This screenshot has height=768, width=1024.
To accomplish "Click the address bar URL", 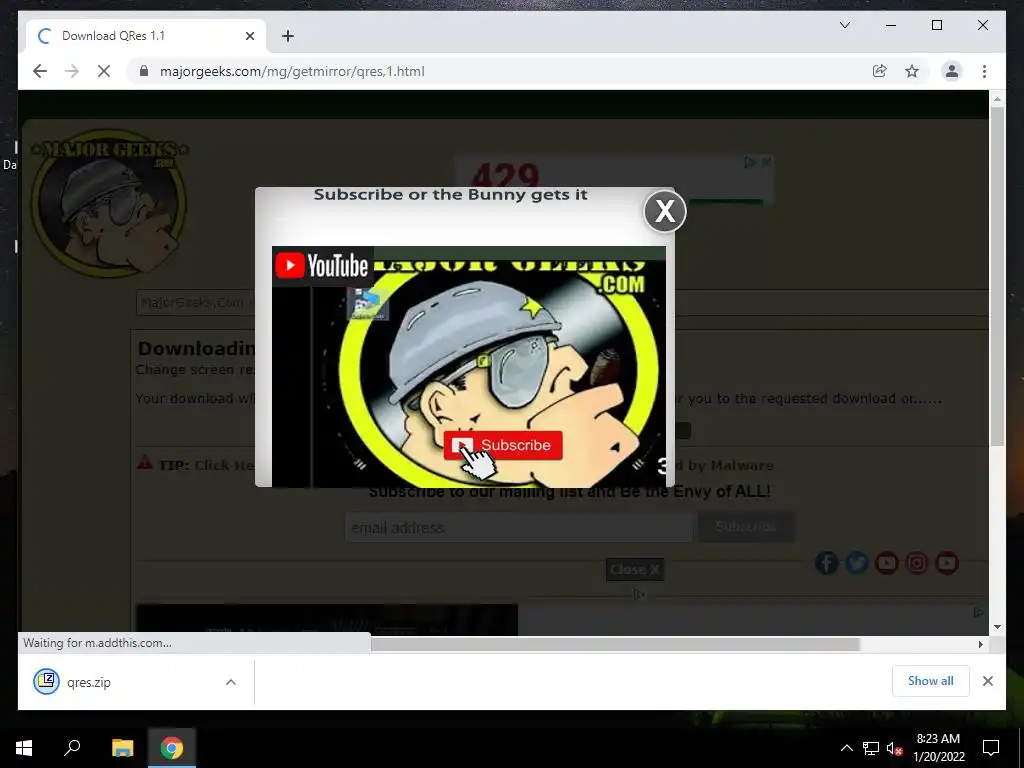I will pyautogui.click(x=292, y=71).
